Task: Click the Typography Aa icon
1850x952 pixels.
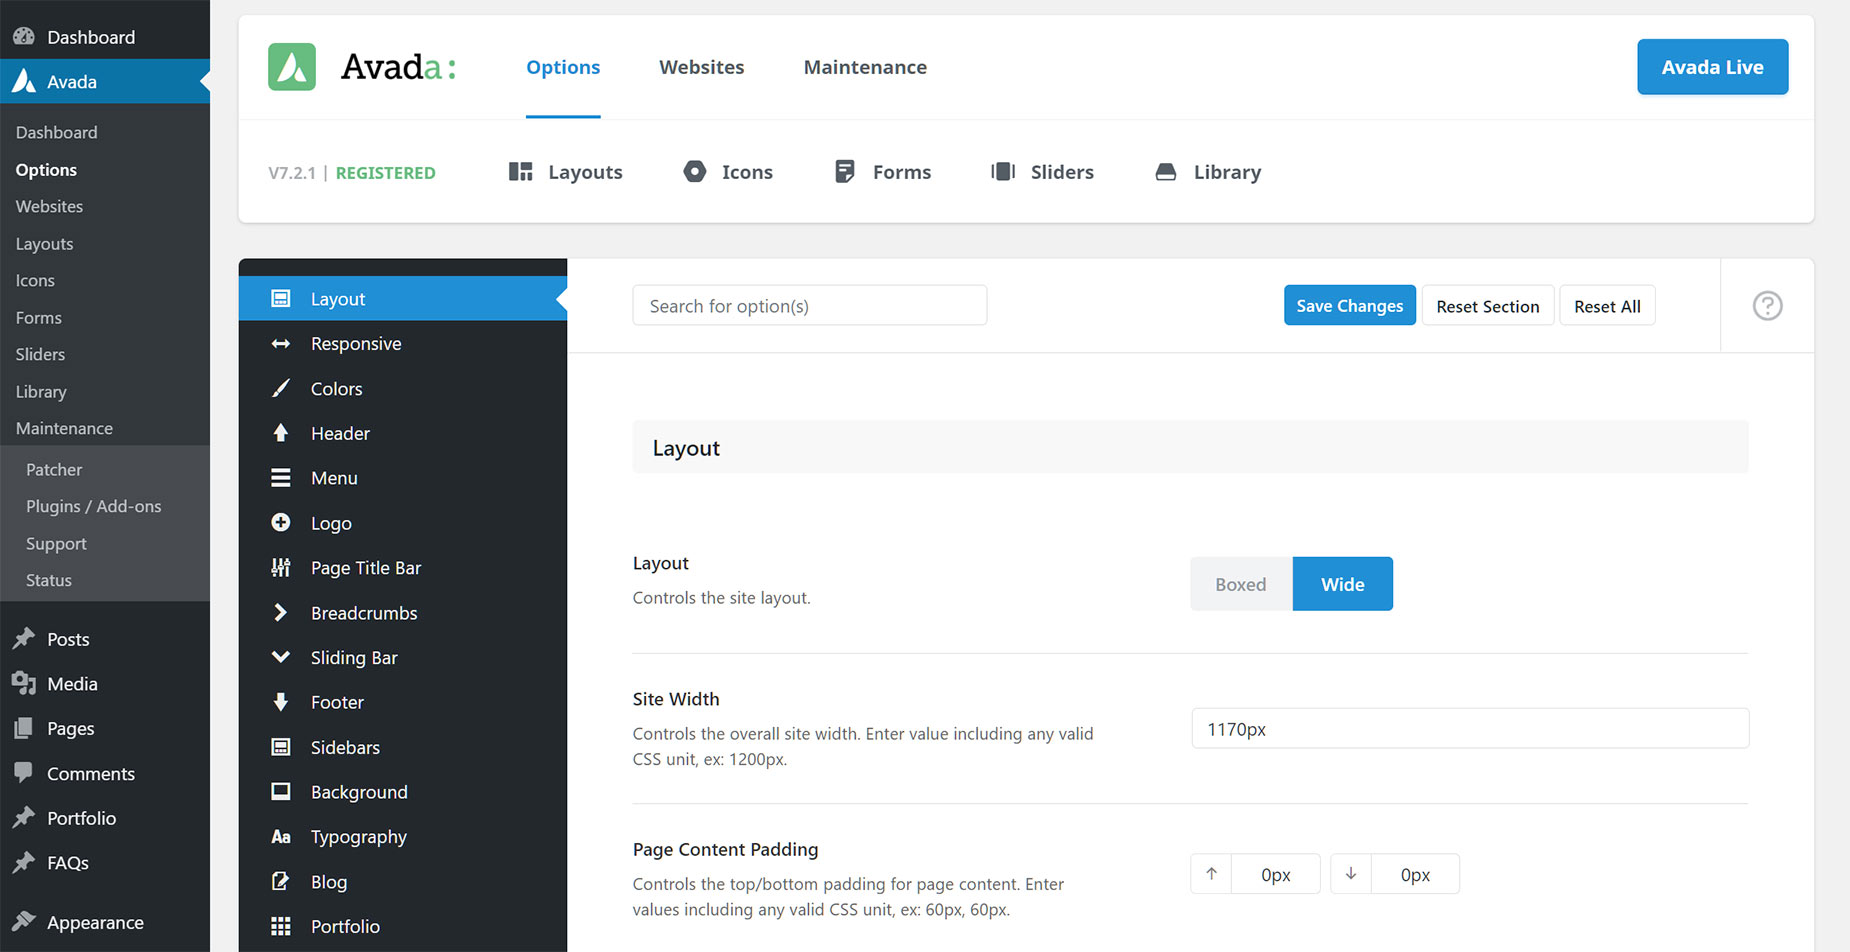Action: 281,837
